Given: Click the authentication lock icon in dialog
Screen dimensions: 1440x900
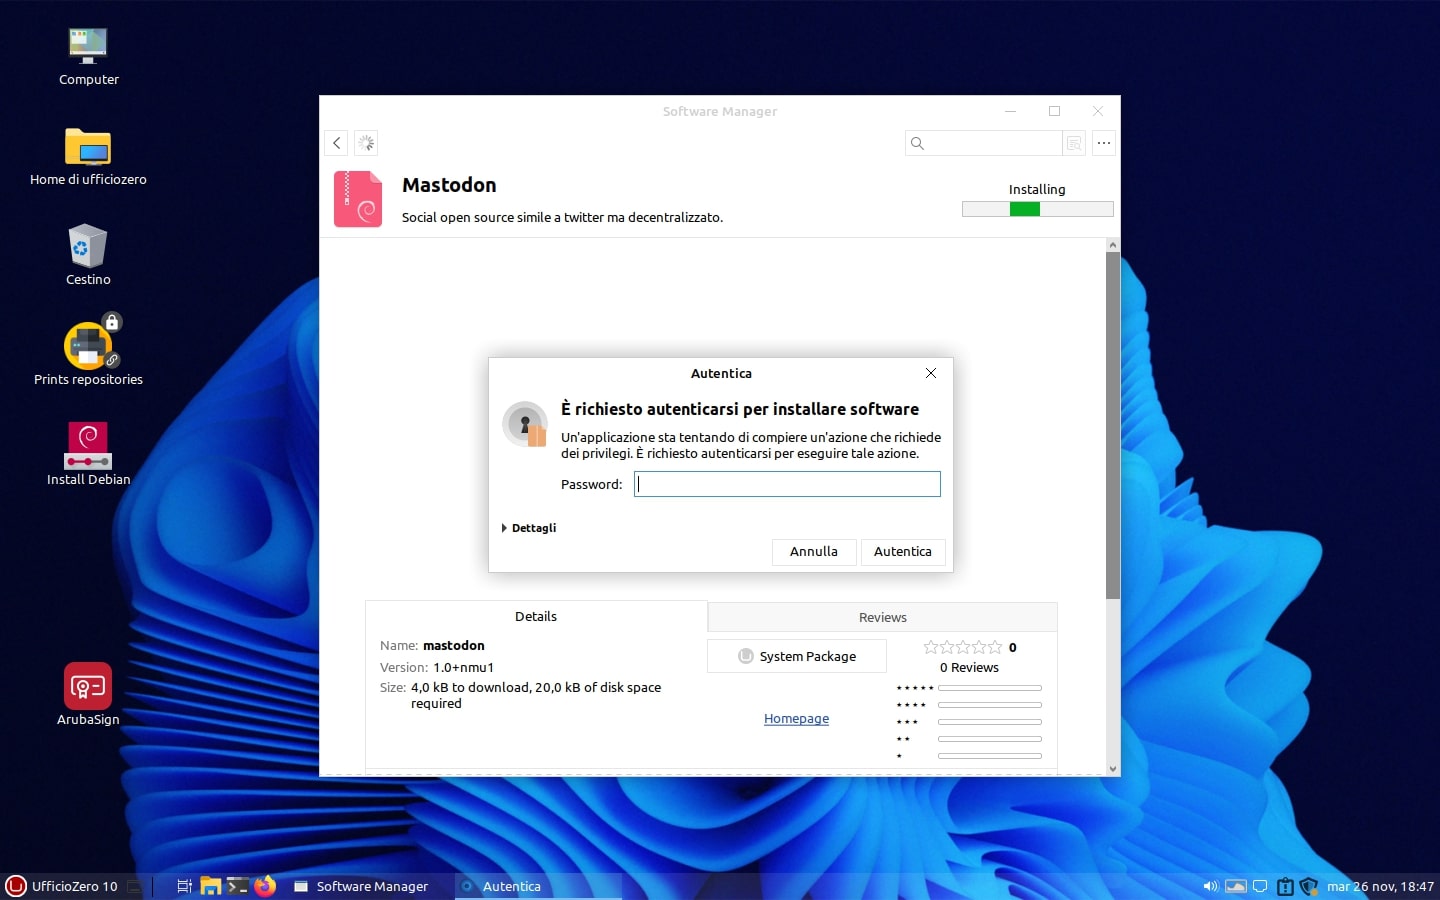Looking at the screenshot, I should tap(525, 424).
